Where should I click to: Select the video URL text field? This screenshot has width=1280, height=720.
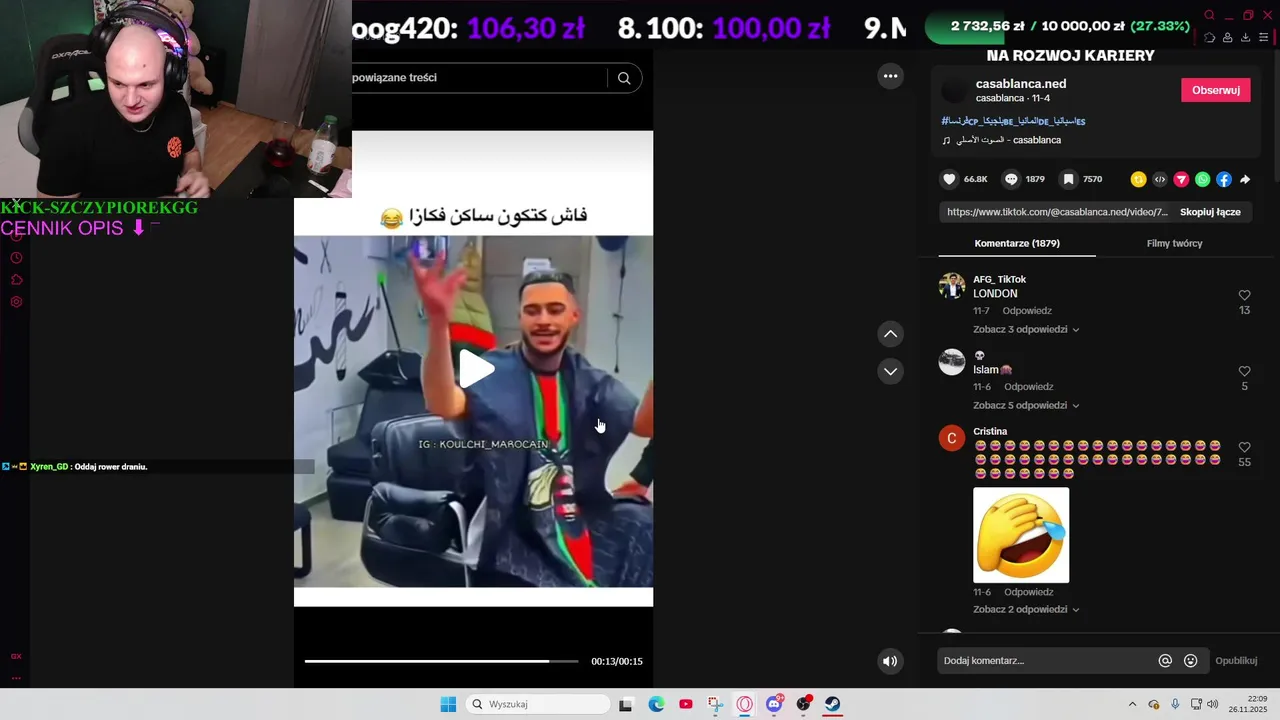click(x=1057, y=212)
